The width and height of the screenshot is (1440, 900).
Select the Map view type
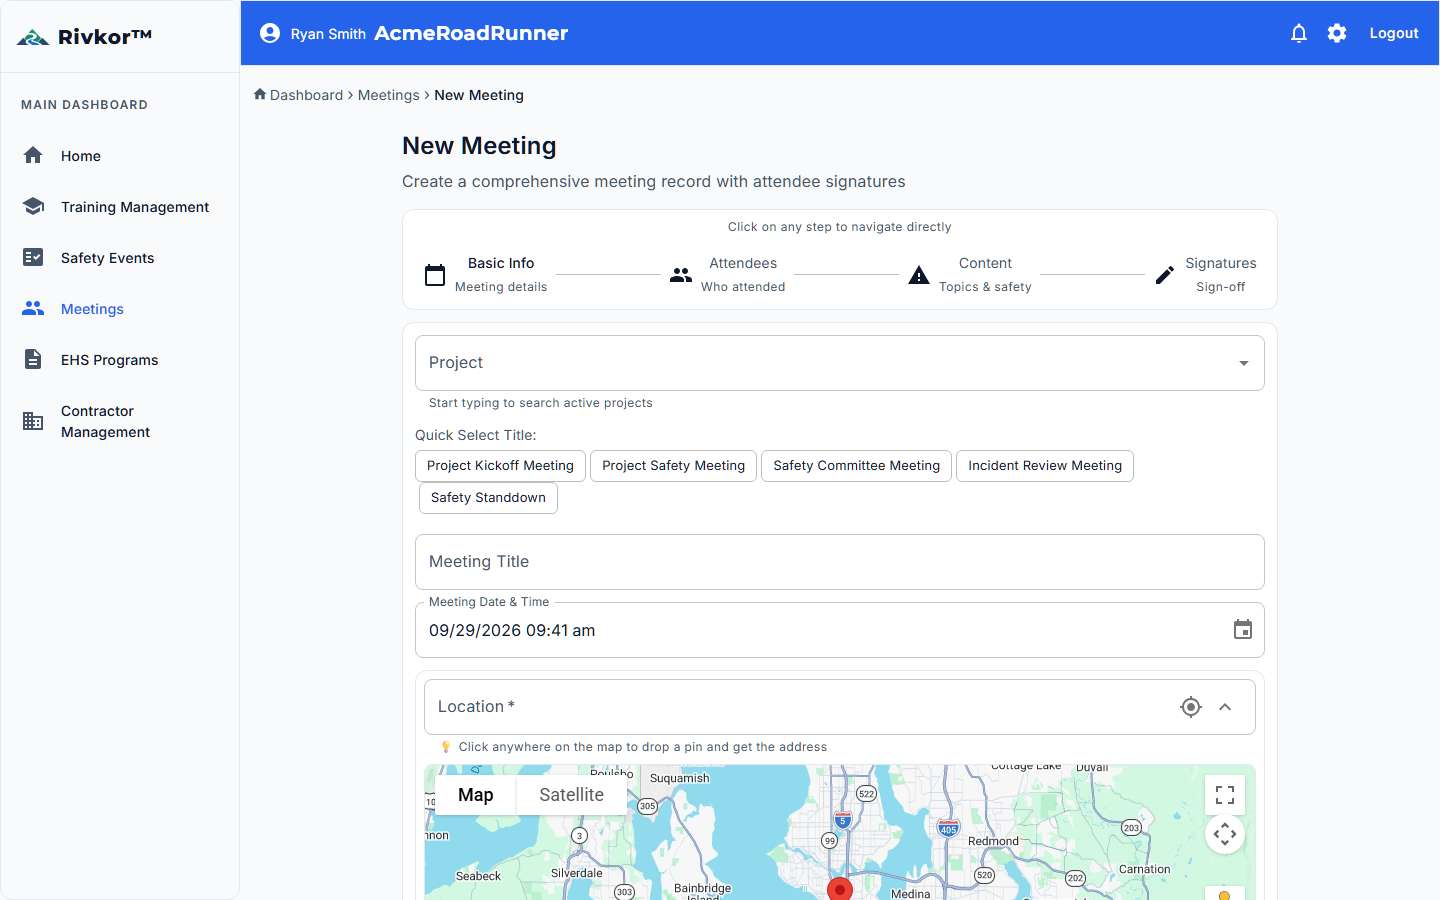click(476, 795)
